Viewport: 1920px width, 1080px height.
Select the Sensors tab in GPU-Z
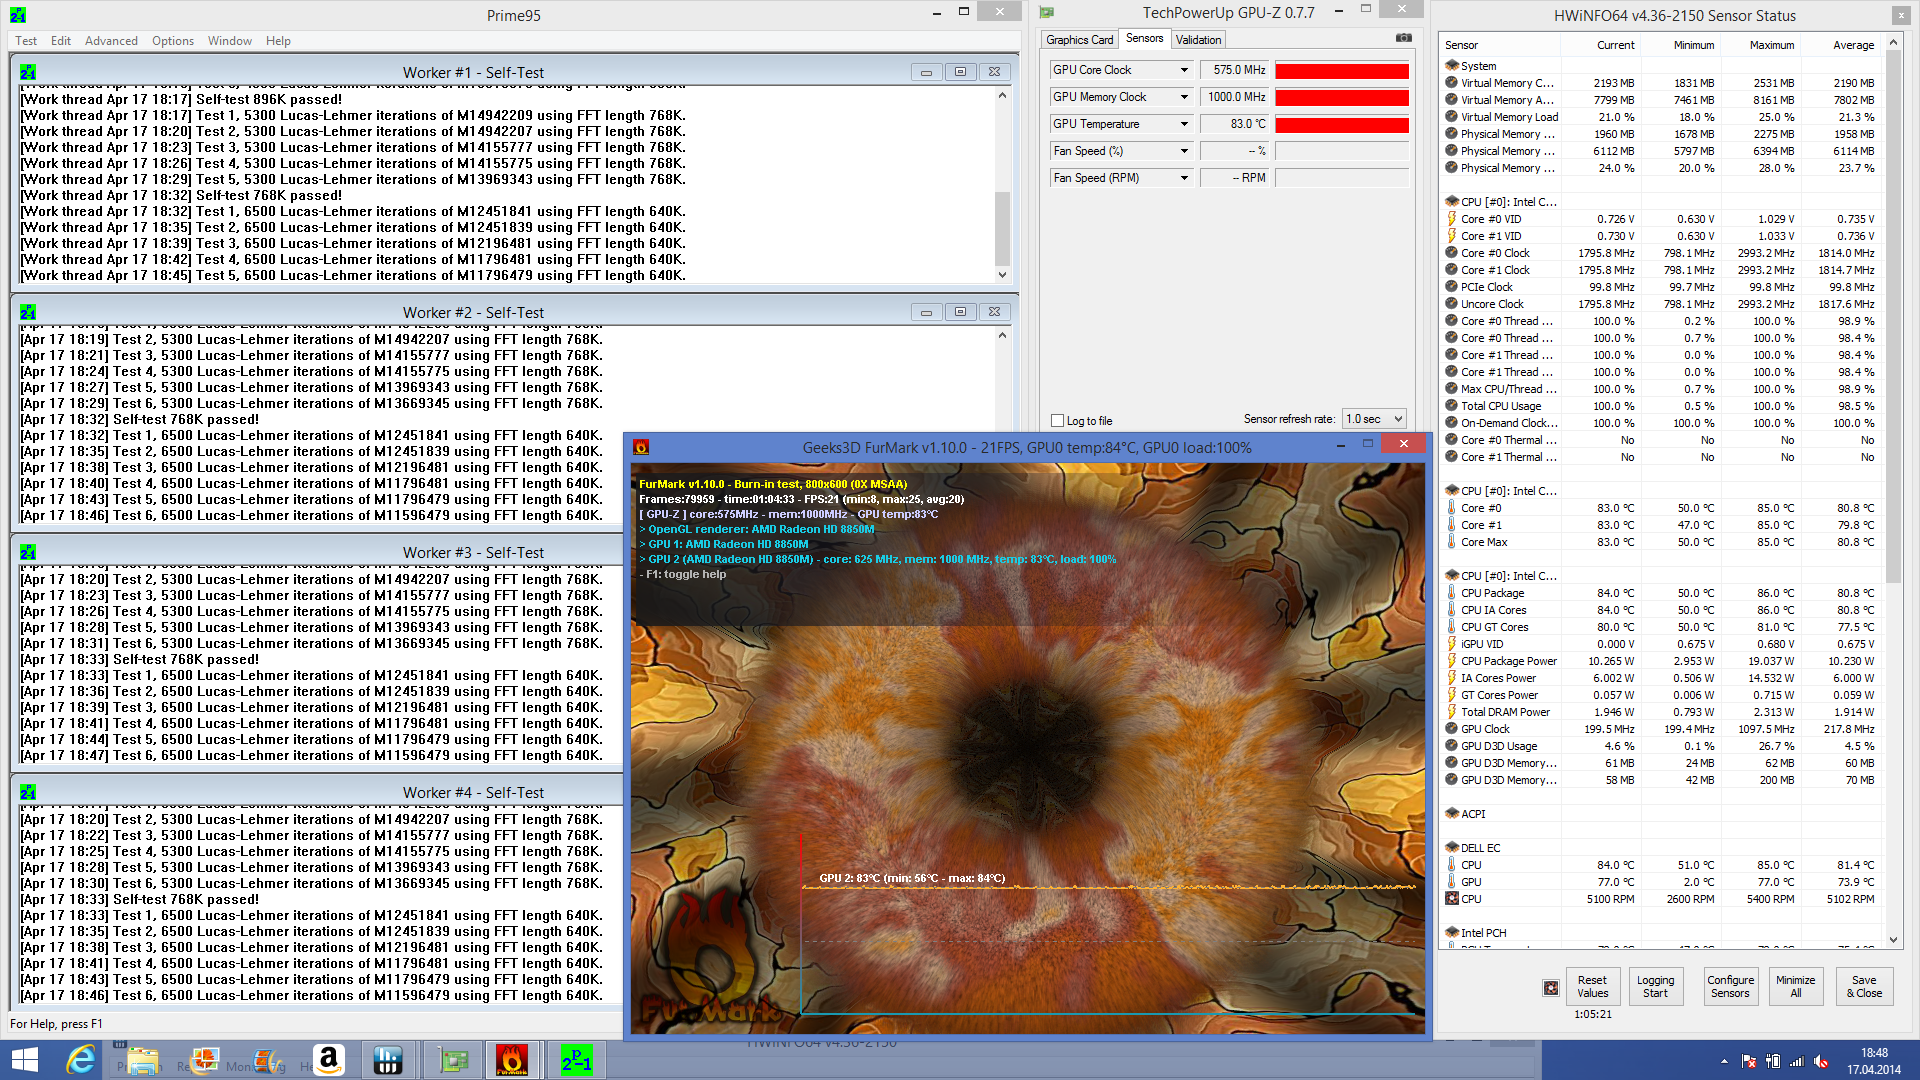[1144, 38]
